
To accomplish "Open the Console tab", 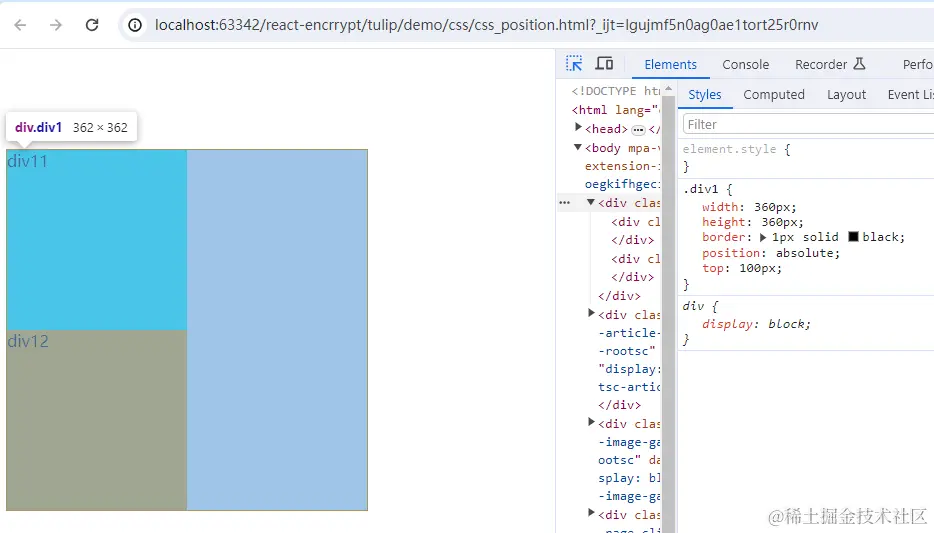I will [745, 64].
